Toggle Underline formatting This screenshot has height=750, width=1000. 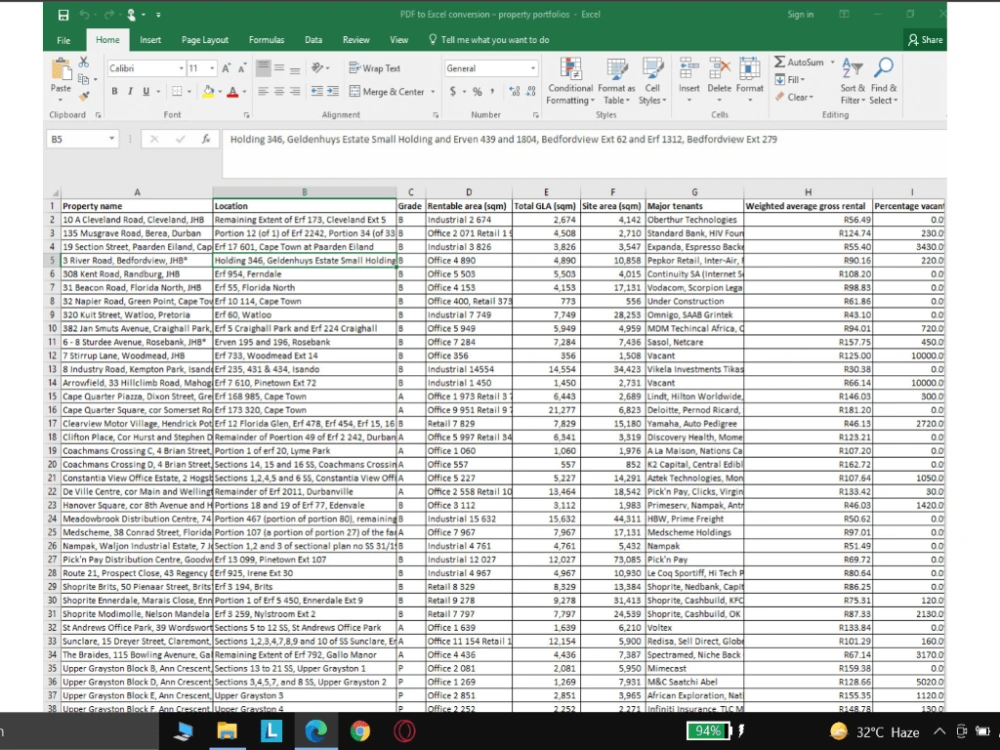(146, 92)
